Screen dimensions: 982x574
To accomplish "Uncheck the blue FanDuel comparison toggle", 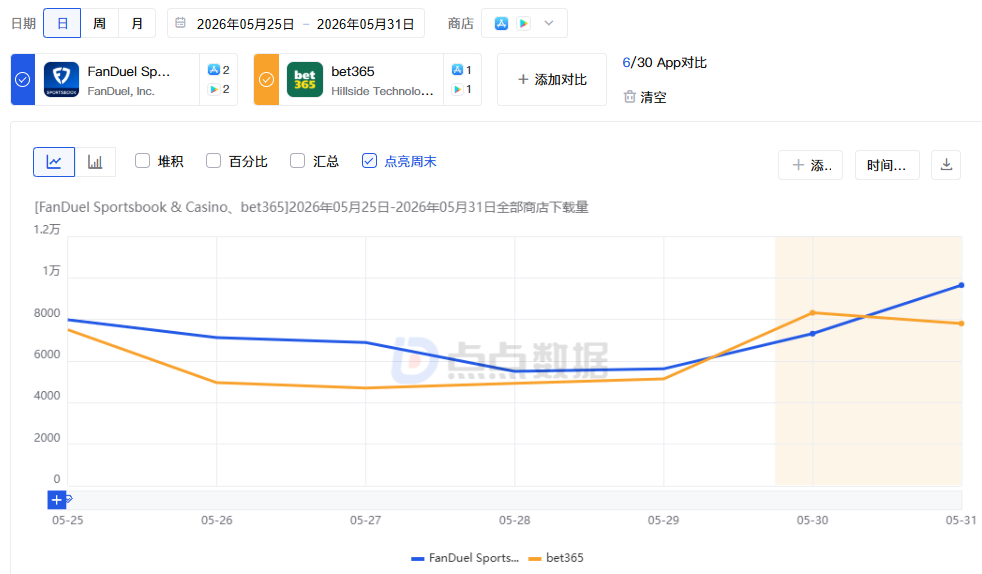I will (23, 79).
